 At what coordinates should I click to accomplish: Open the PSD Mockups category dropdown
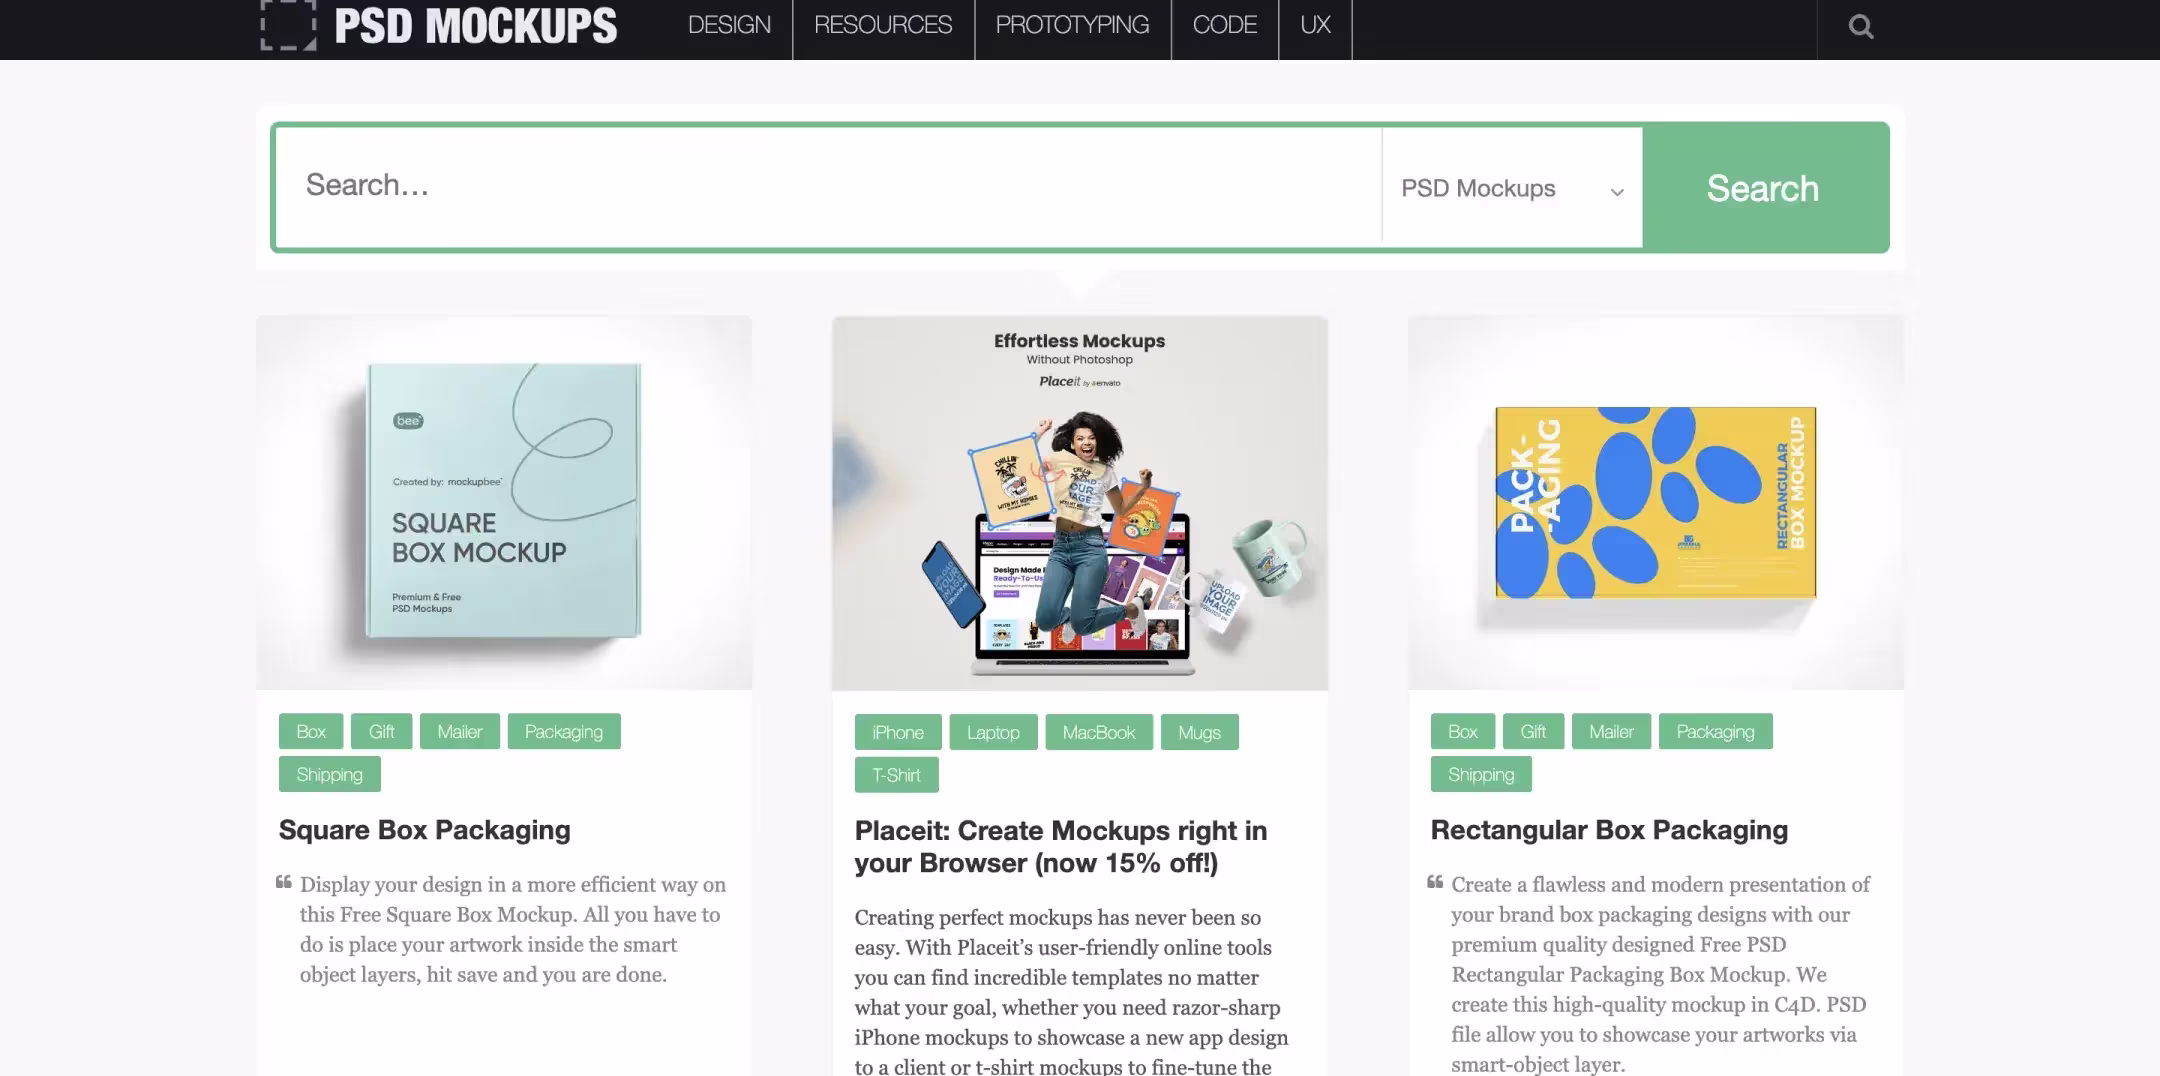[1512, 188]
